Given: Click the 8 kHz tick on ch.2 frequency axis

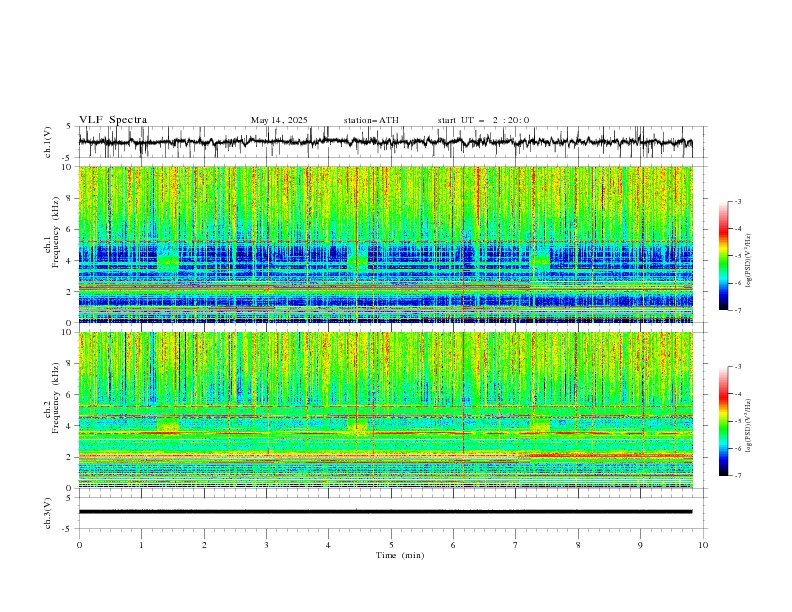Looking at the screenshot, I should pyautogui.click(x=70, y=364).
